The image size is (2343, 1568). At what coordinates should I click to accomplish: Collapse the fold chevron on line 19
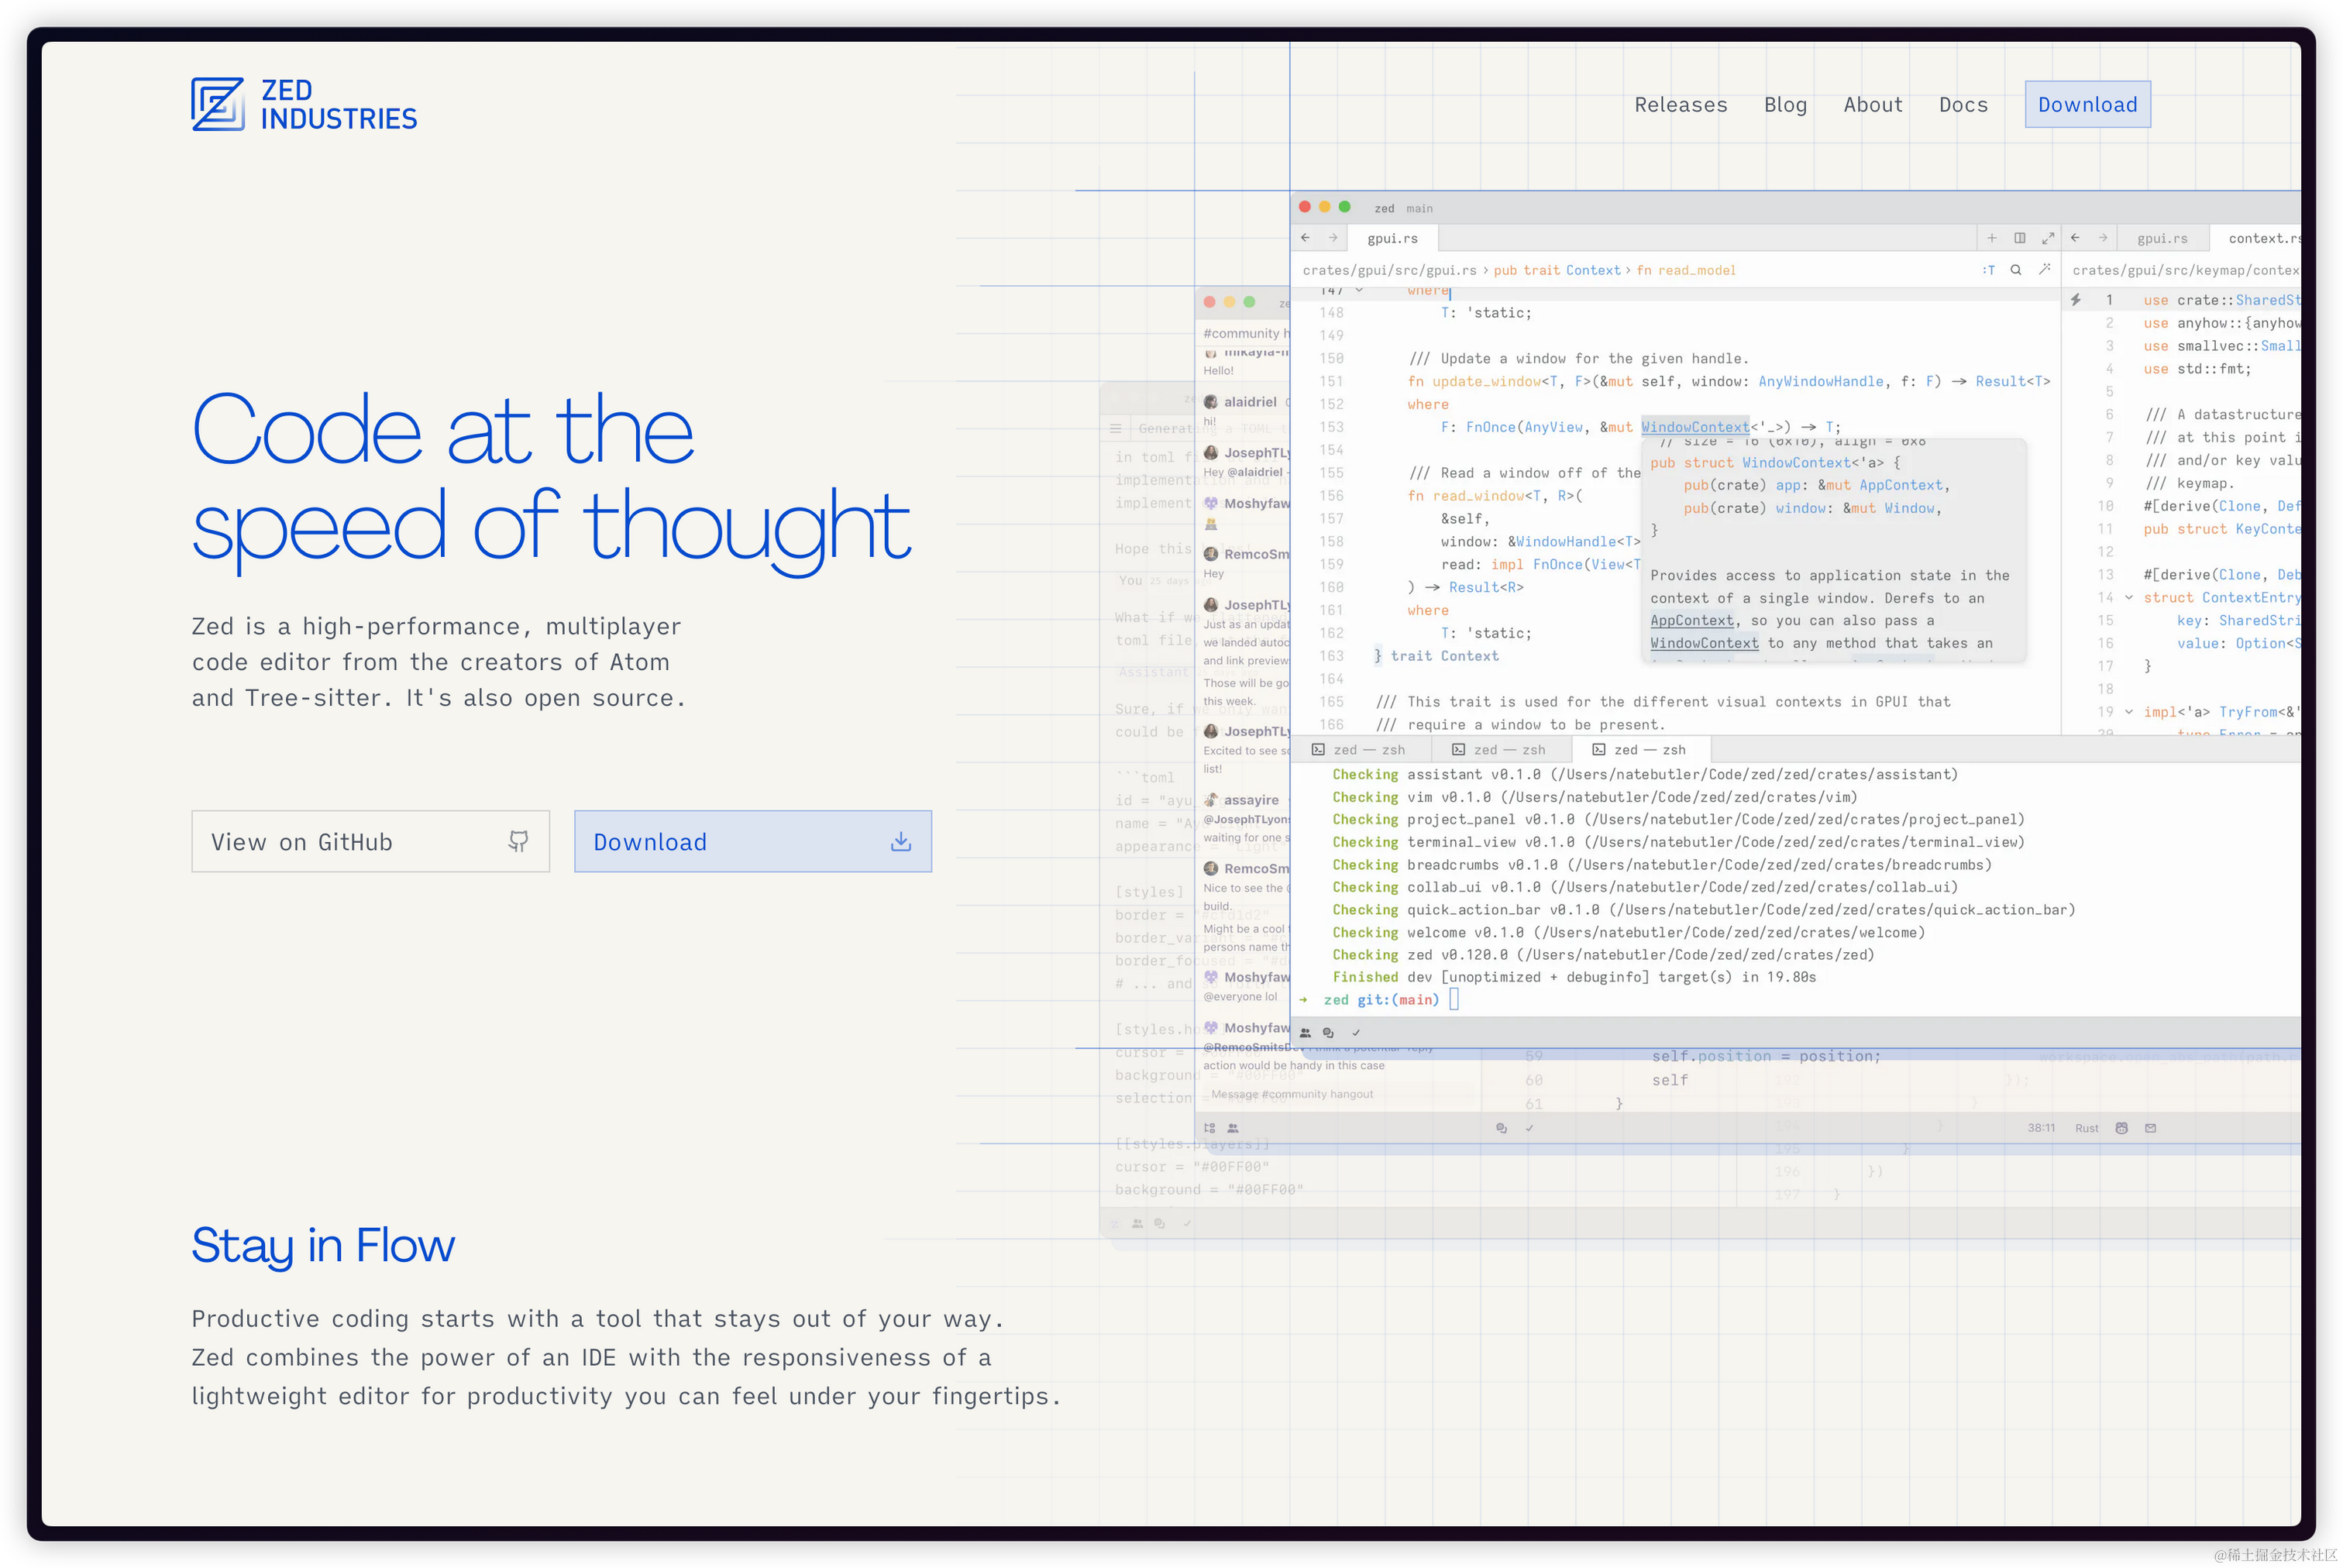[x=2129, y=712]
